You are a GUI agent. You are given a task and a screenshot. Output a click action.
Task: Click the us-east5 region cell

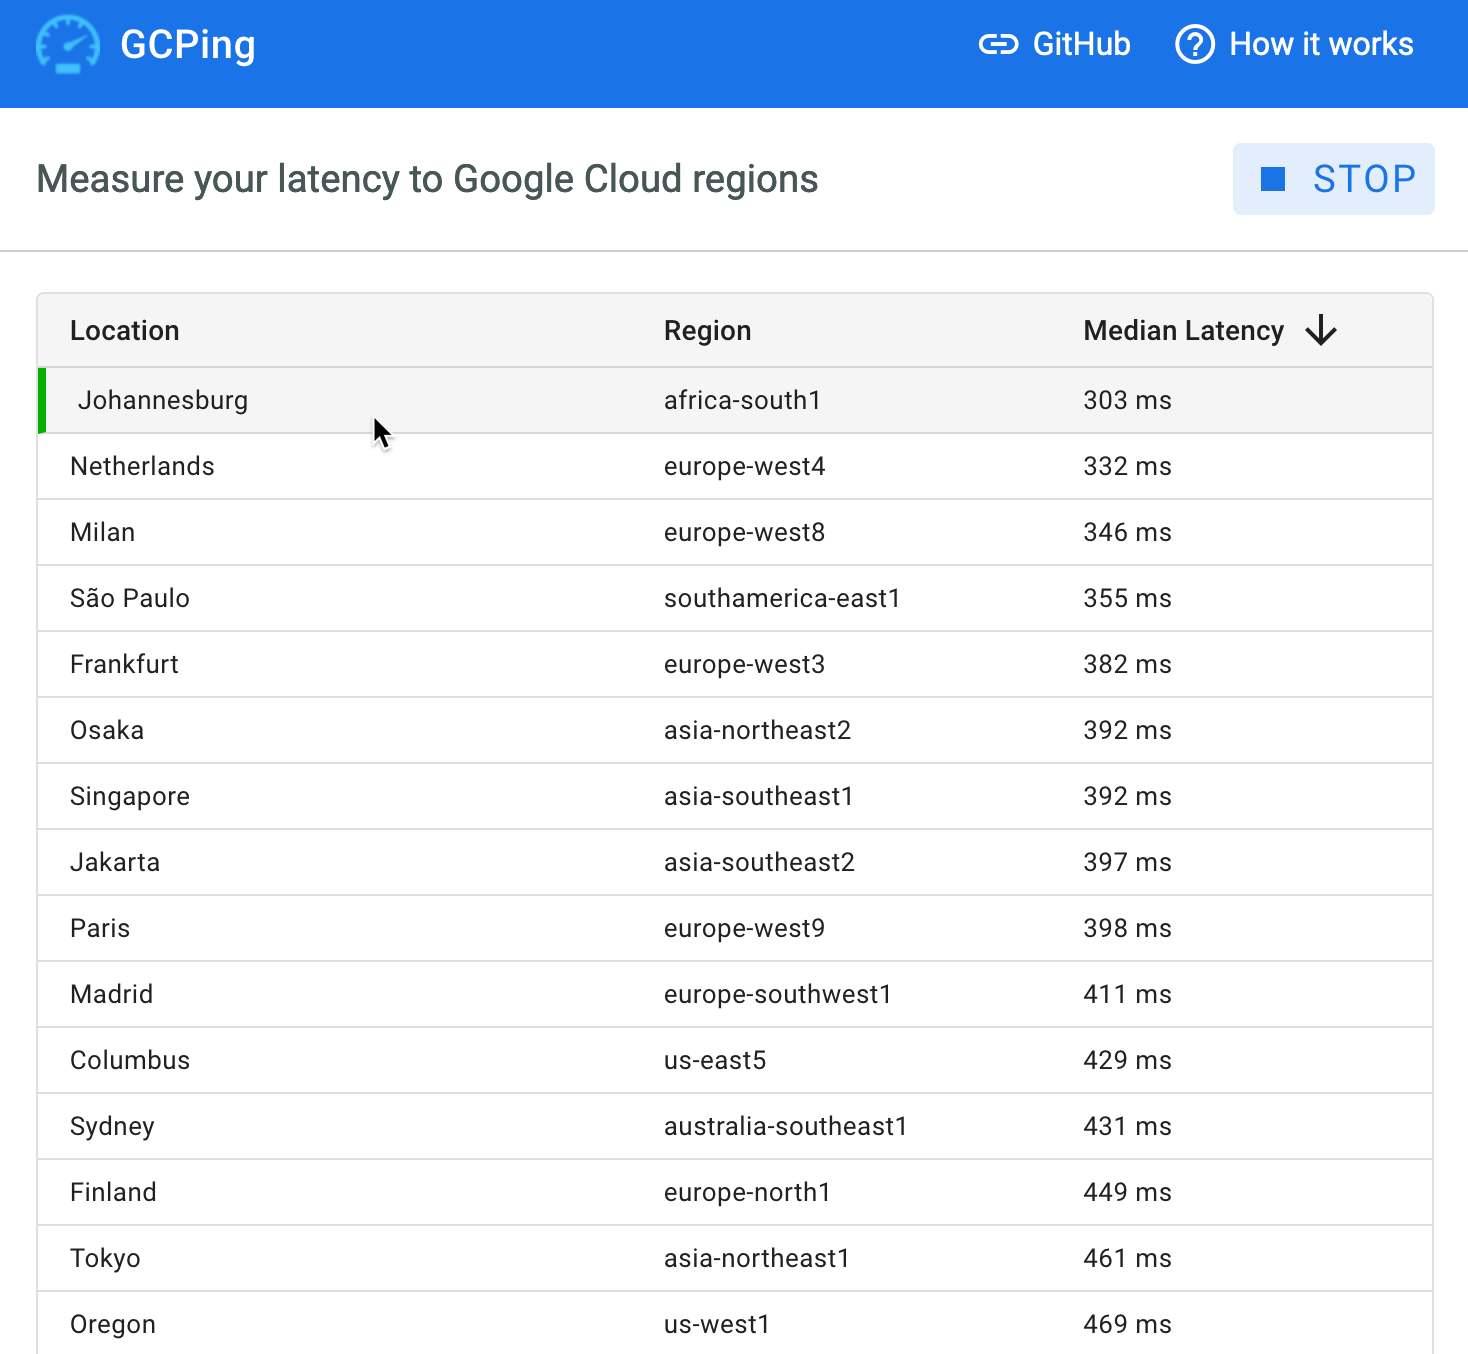pyautogui.click(x=715, y=1060)
